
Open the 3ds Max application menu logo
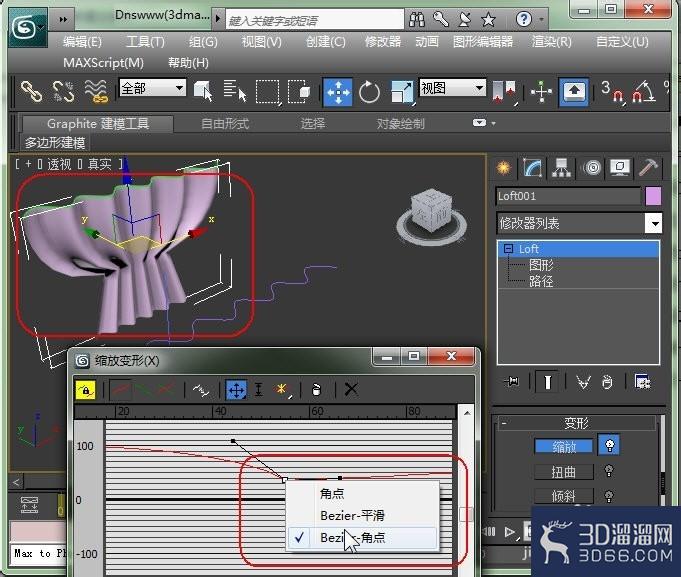click(x=28, y=28)
